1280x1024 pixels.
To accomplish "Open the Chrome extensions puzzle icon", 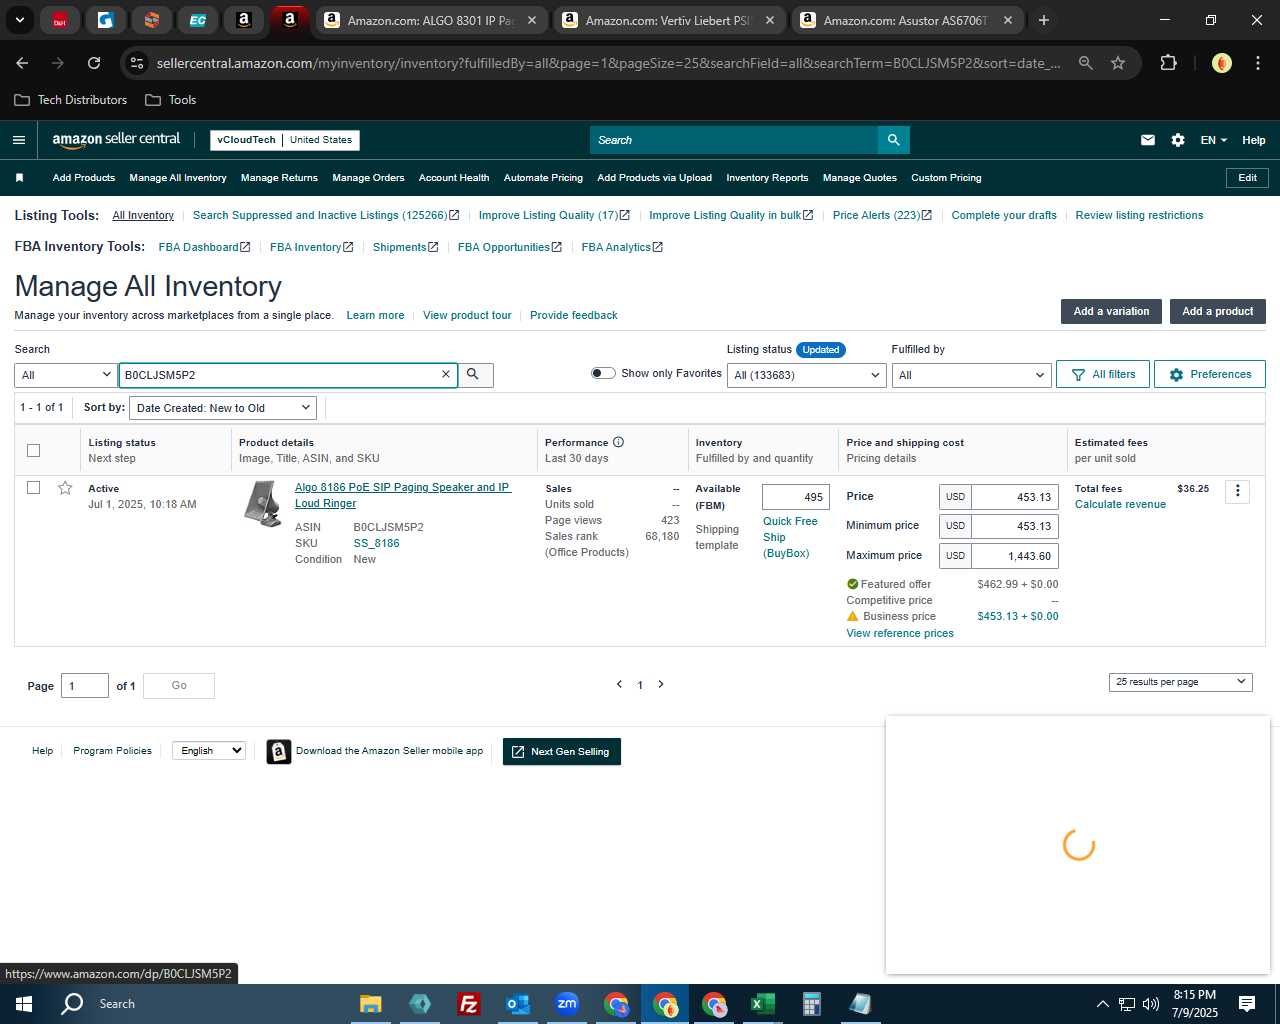I will click(x=1168, y=63).
